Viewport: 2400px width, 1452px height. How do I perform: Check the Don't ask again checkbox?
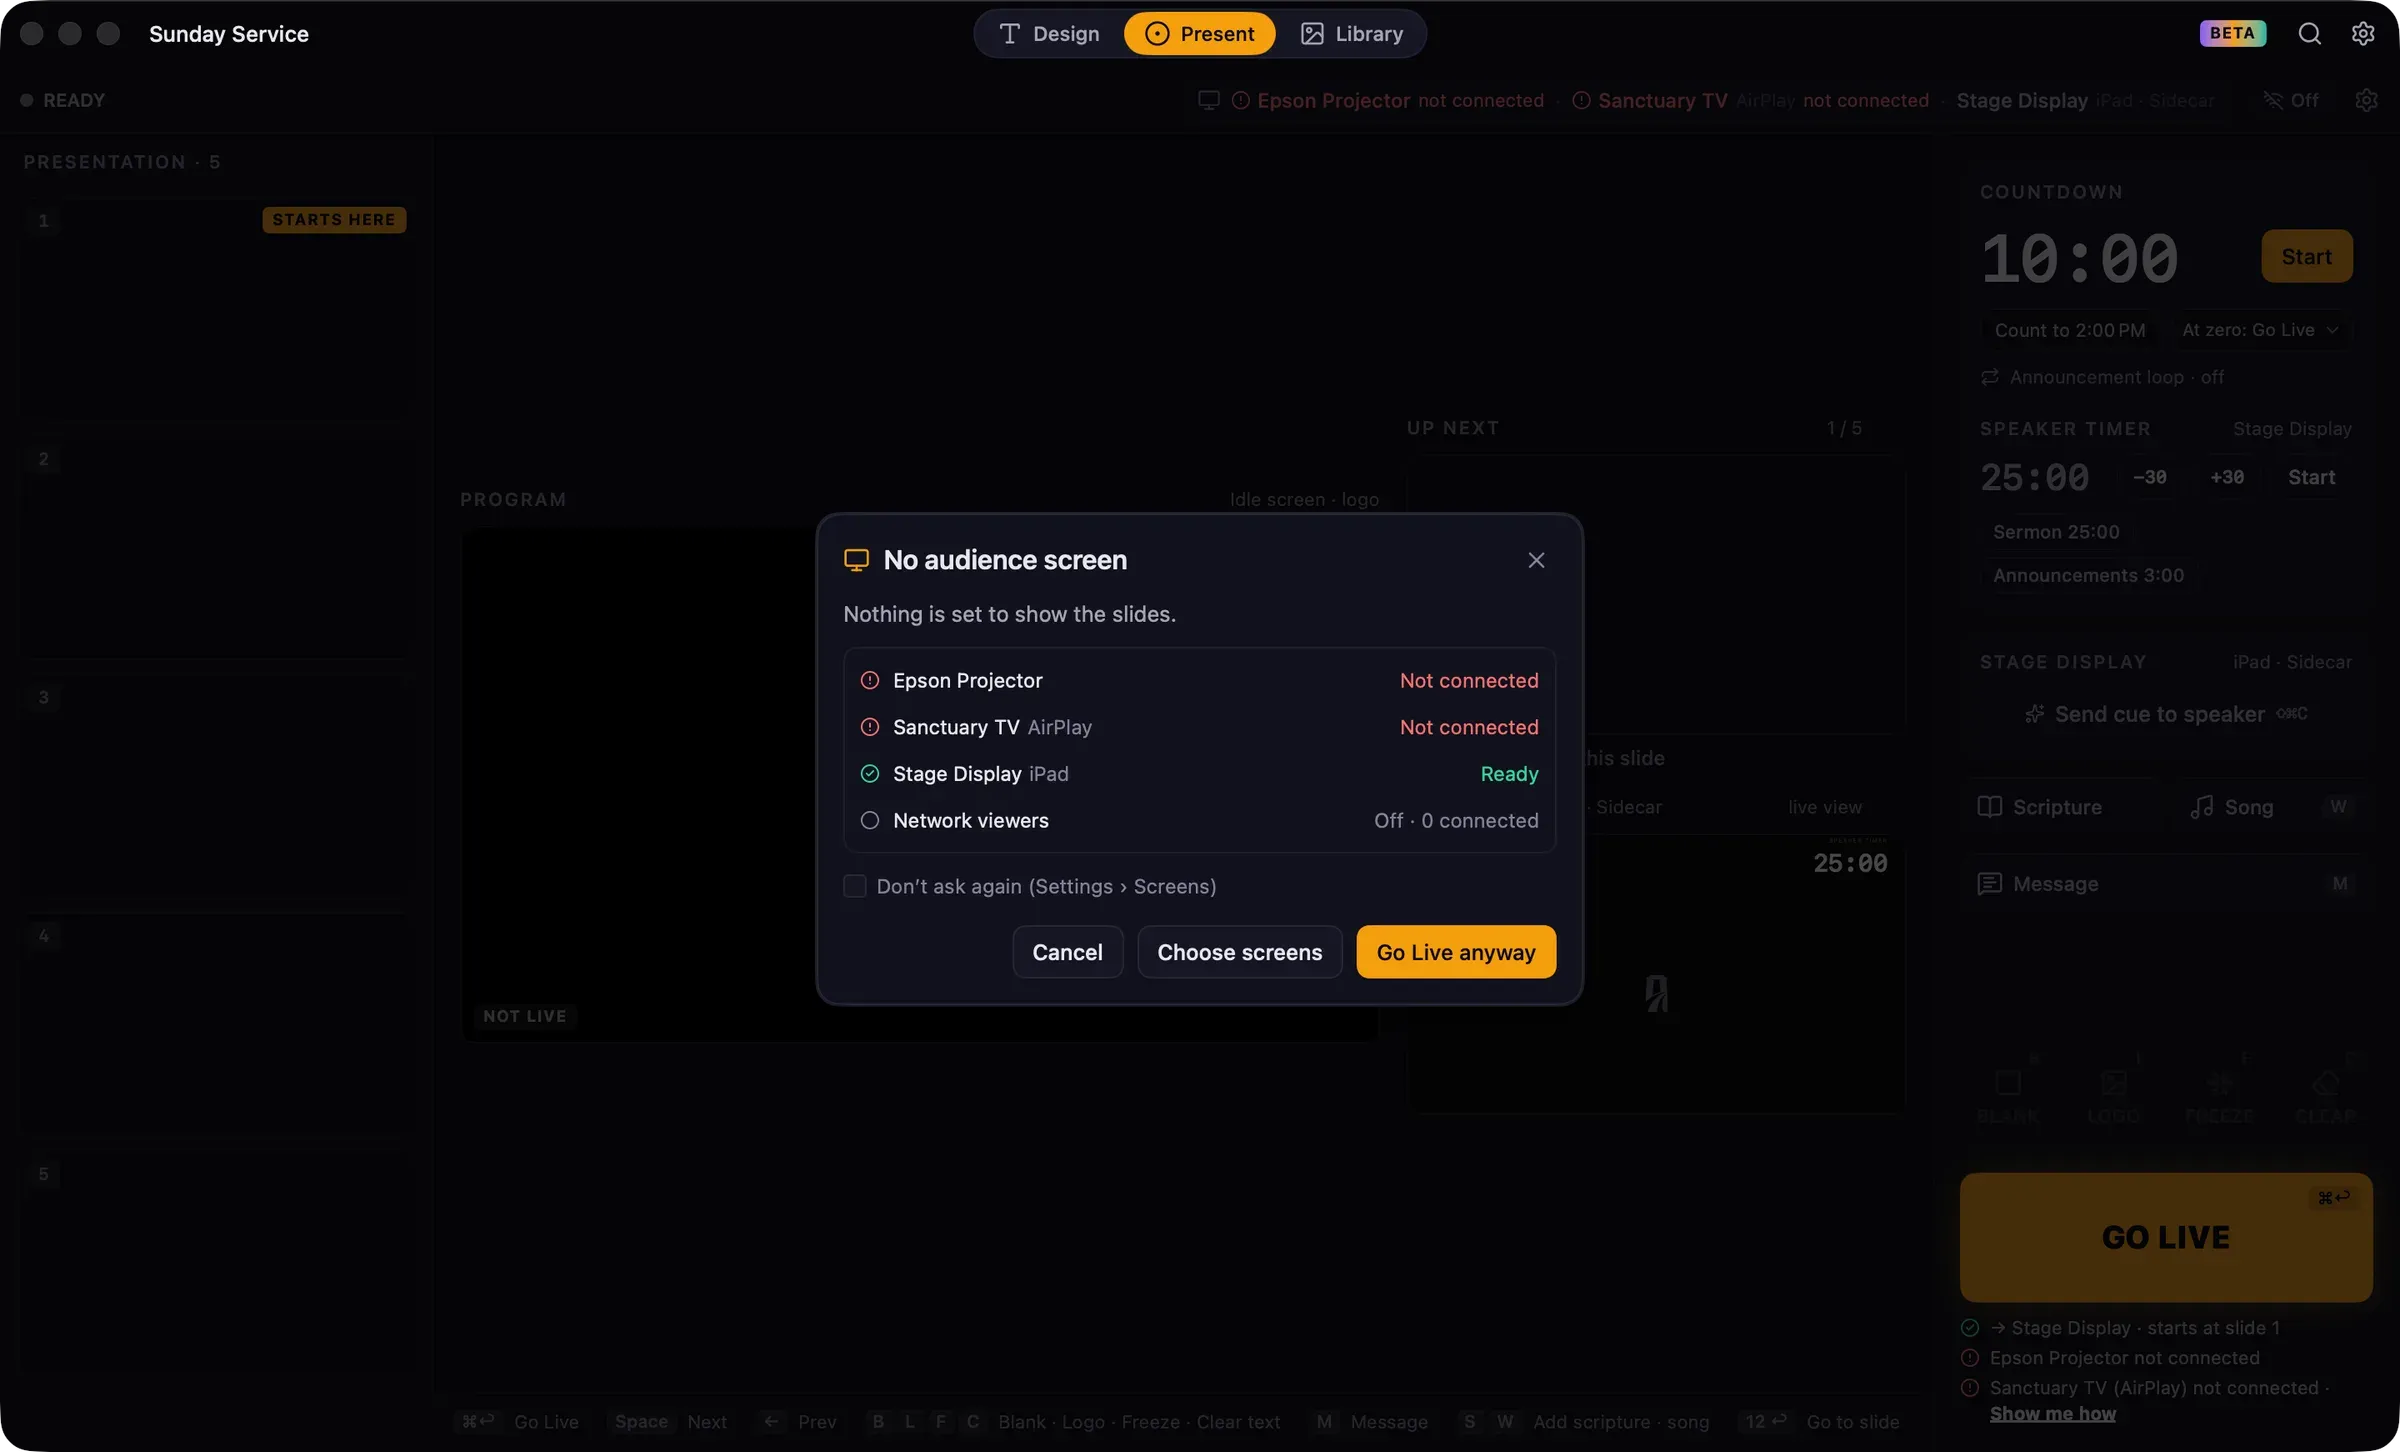pos(855,886)
